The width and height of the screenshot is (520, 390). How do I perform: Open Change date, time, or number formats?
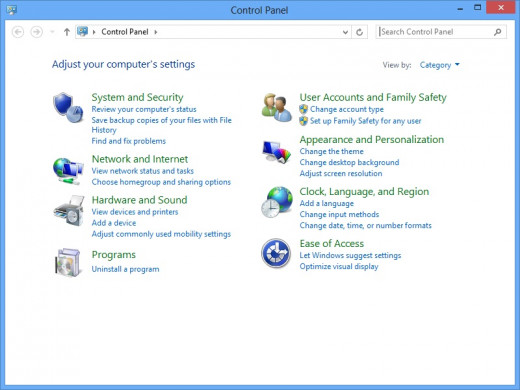(365, 226)
